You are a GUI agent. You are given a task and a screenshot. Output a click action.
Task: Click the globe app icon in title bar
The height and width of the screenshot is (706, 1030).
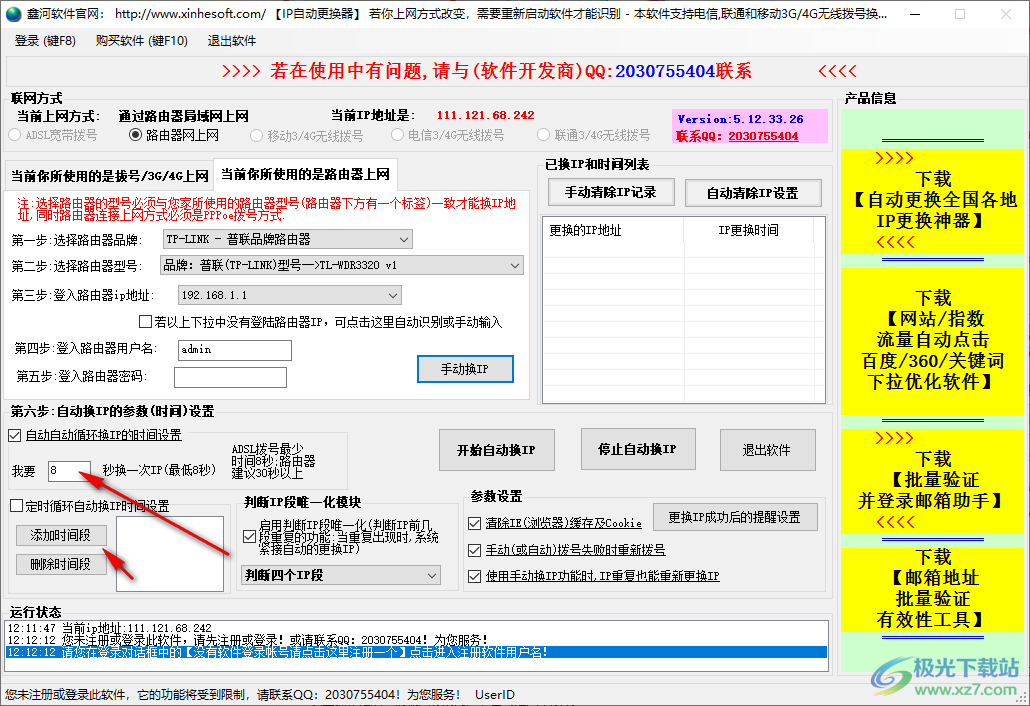coord(12,14)
